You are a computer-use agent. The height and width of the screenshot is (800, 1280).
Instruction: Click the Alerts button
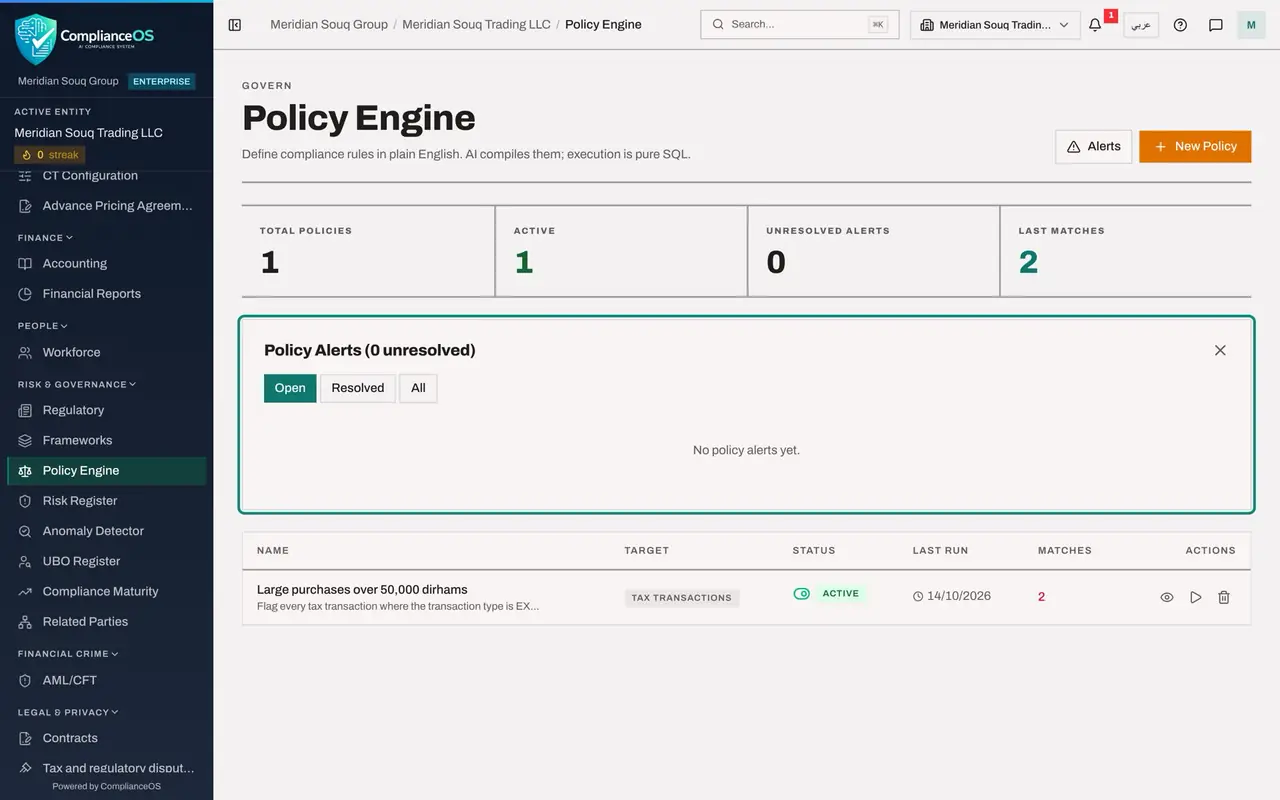coord(1094,146)
